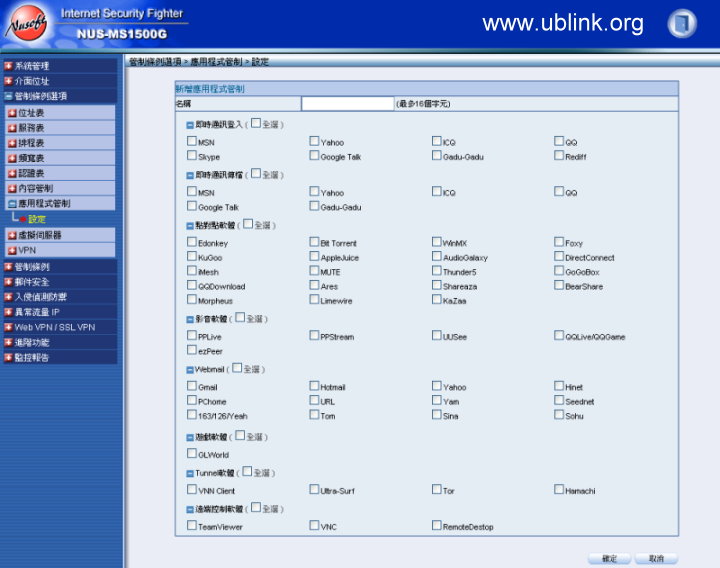Viewport: 720px width, 568px height.
Task: Collapse 遠端控制軟體 section icon
Action: (190, 509)
